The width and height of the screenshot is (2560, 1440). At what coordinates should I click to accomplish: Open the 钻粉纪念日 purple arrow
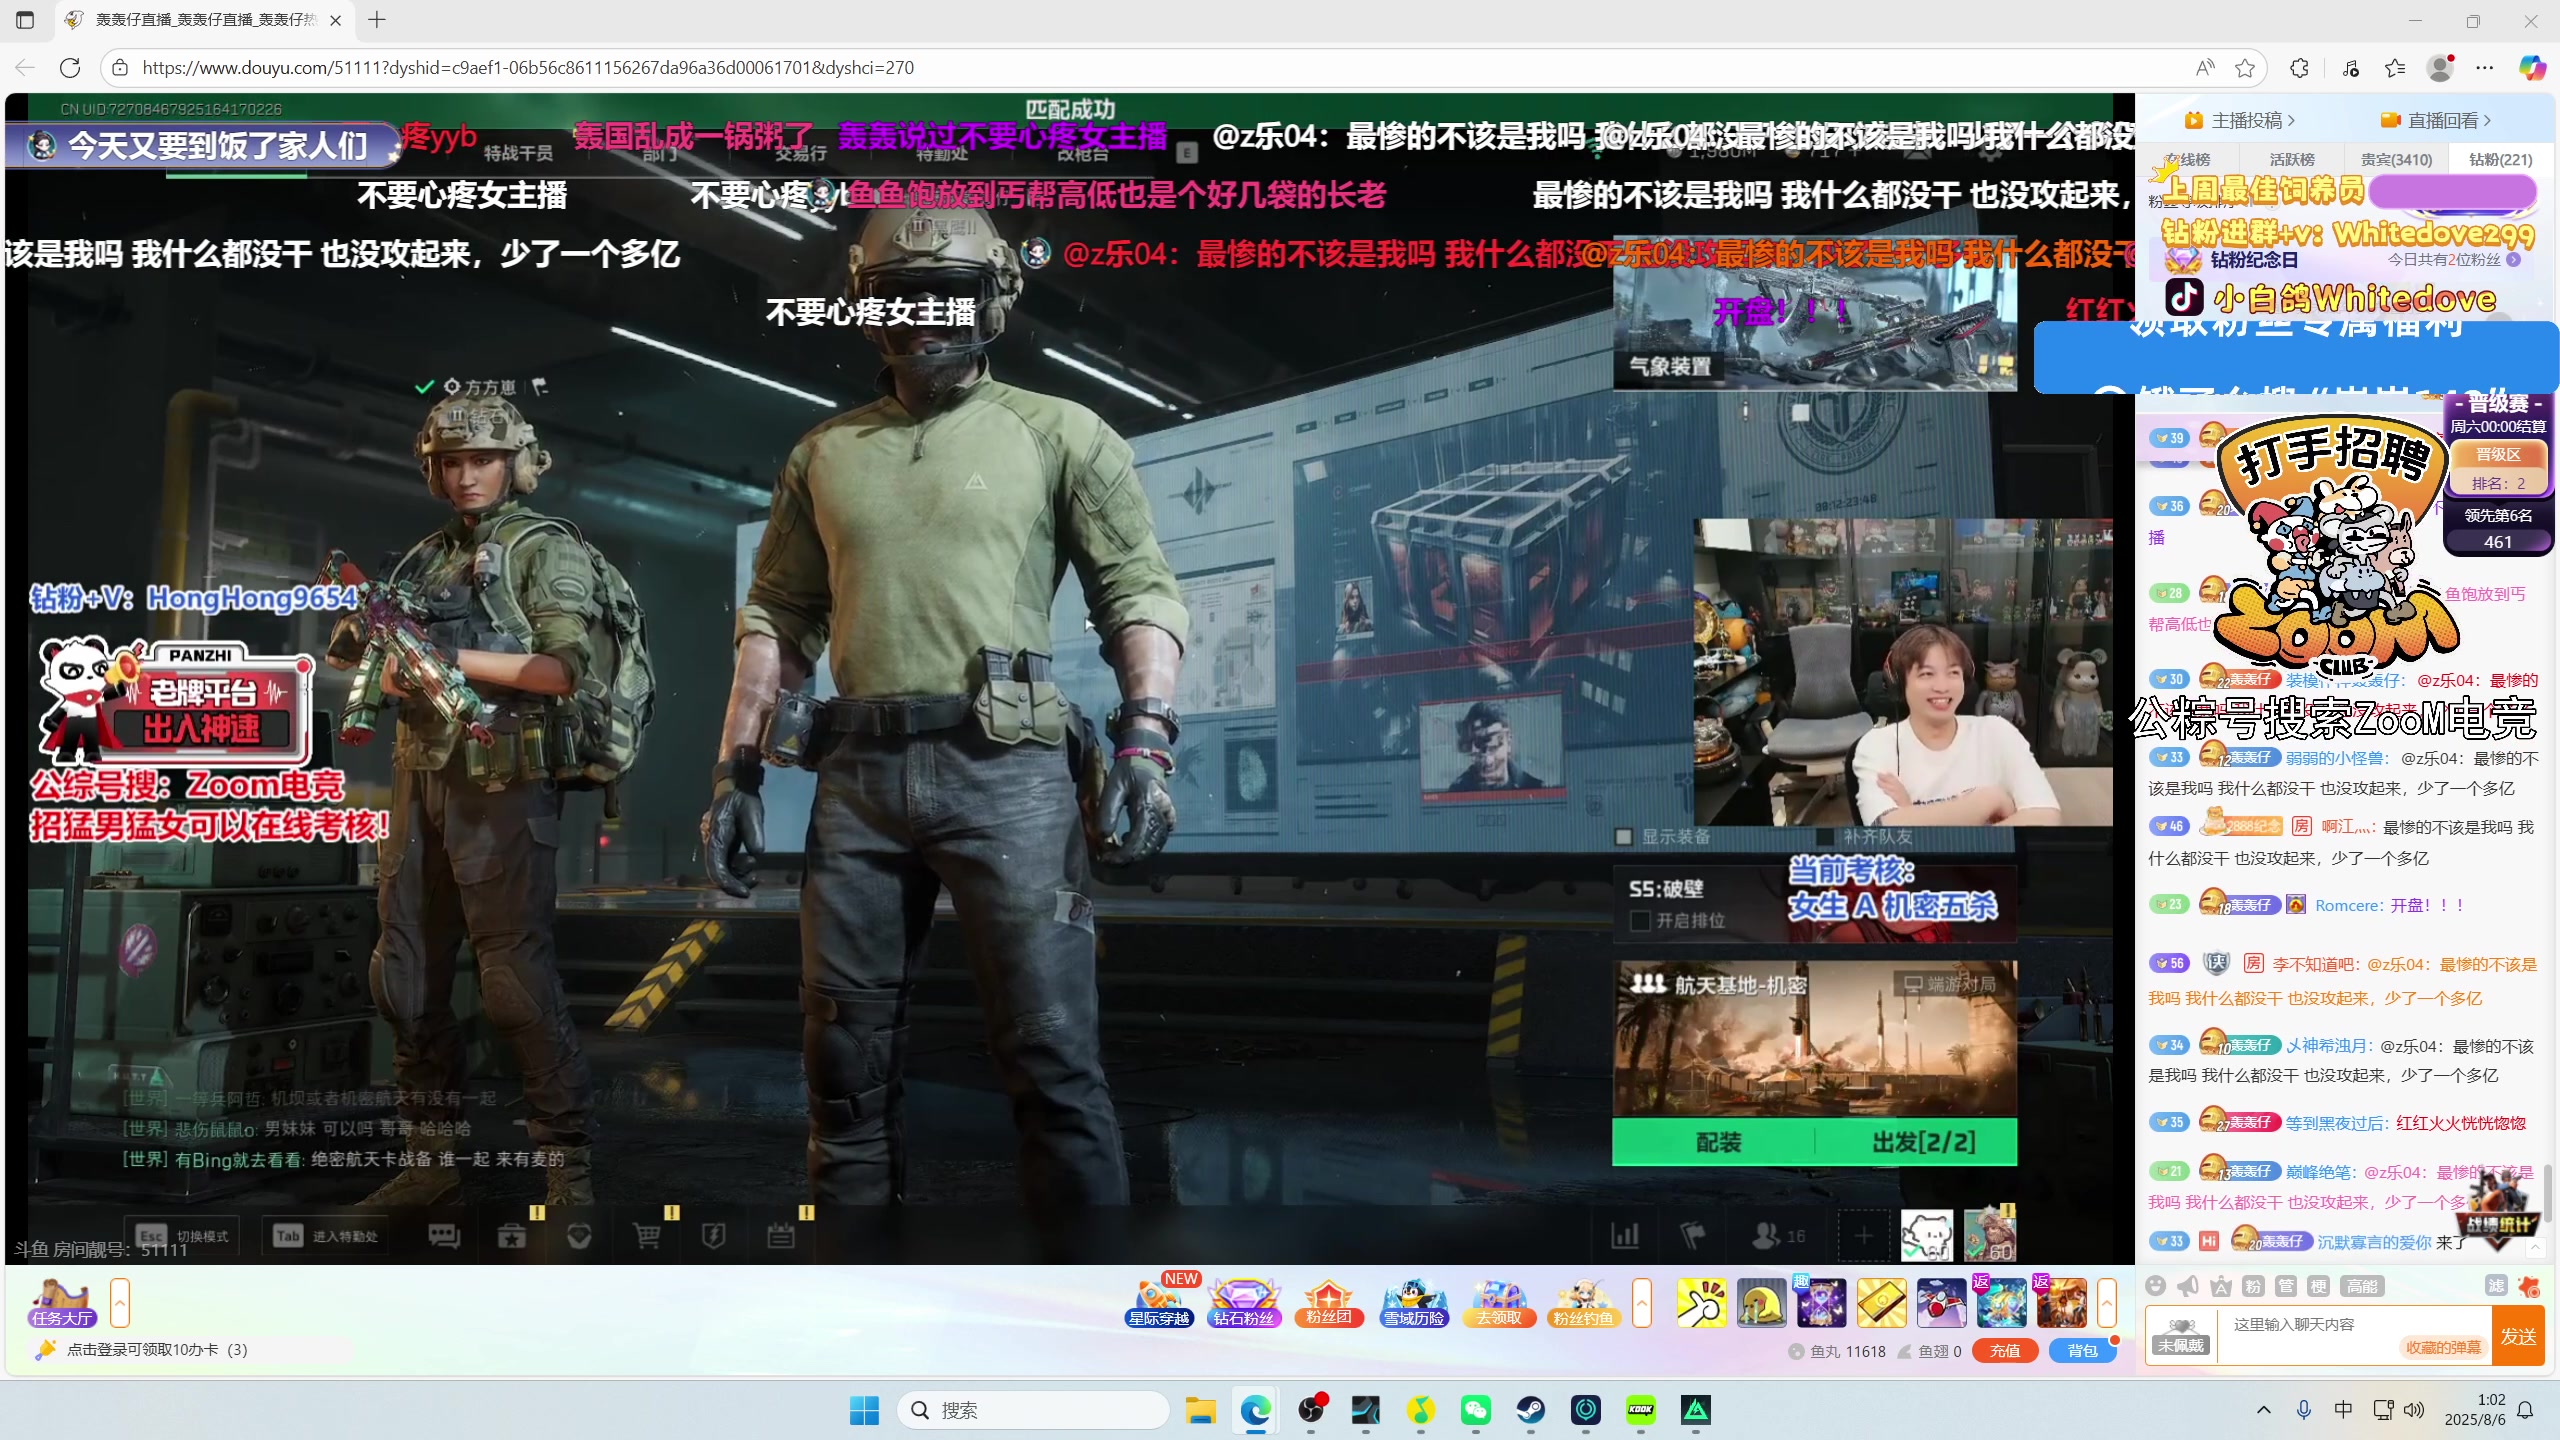[2514, 259]
